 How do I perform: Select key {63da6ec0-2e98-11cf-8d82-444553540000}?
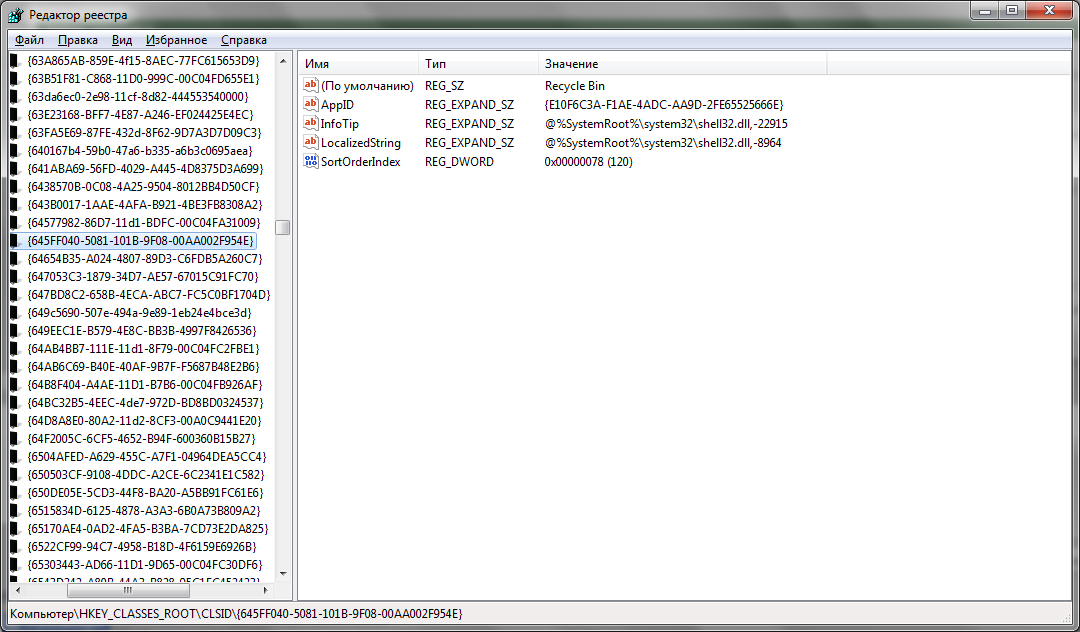point(138,96)
